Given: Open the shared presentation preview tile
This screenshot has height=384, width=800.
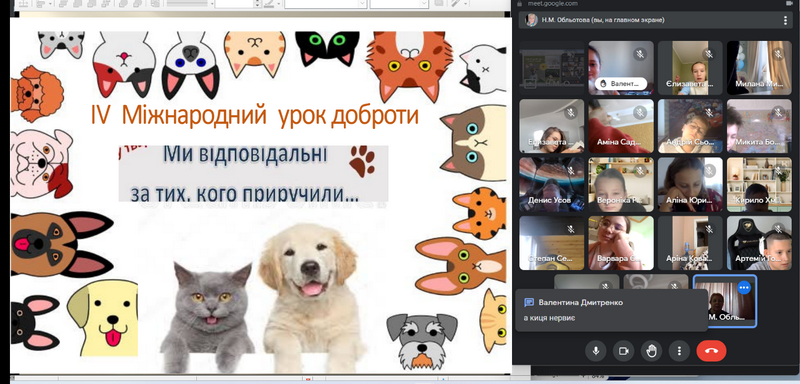Looking at the screenshot, I should [x=552, y=68].
